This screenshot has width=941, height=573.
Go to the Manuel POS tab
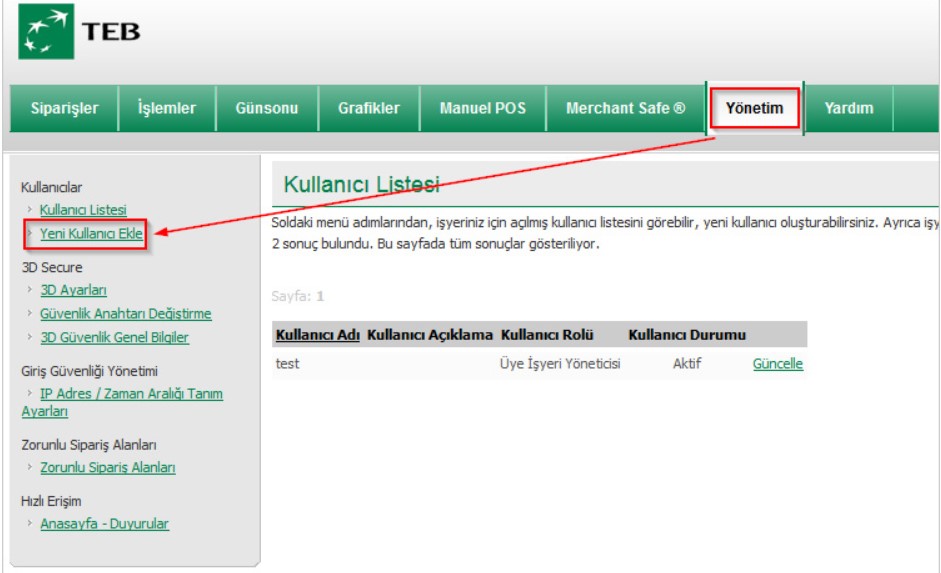point(482,108)
